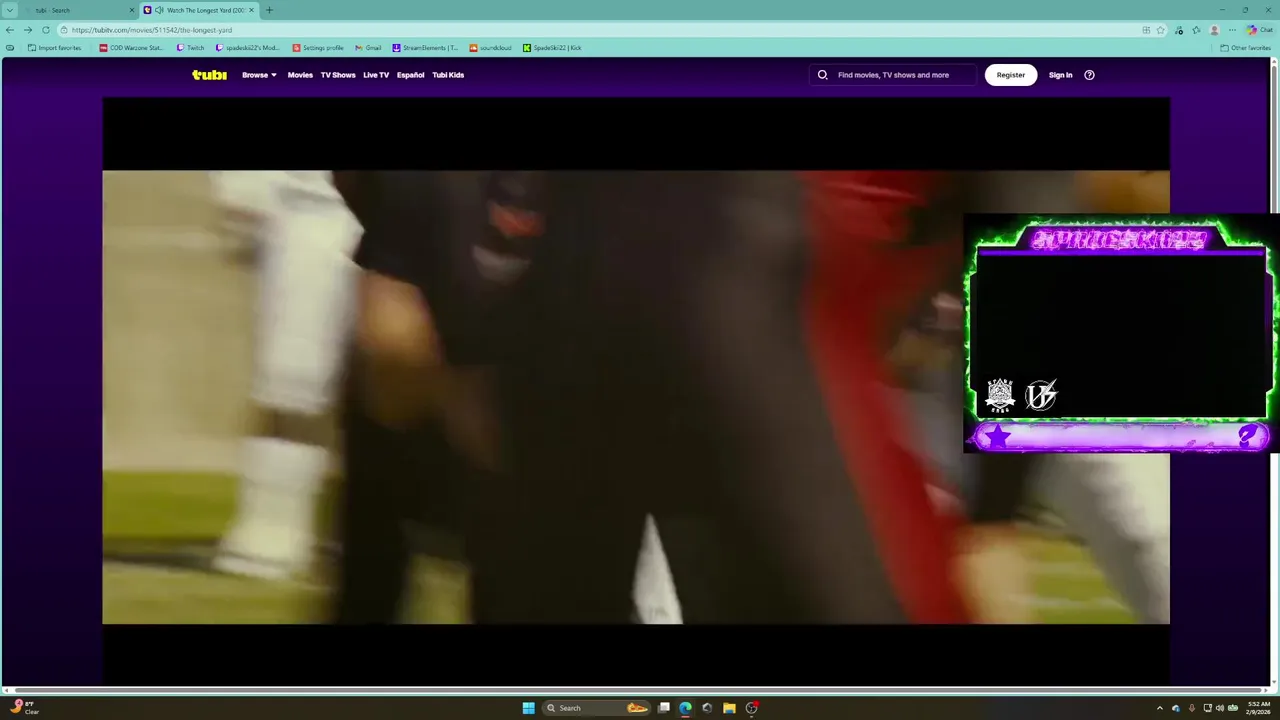The image size is (1280, 720).
Task: Open the soundcloud bookmark
Action: pos(490,48)
